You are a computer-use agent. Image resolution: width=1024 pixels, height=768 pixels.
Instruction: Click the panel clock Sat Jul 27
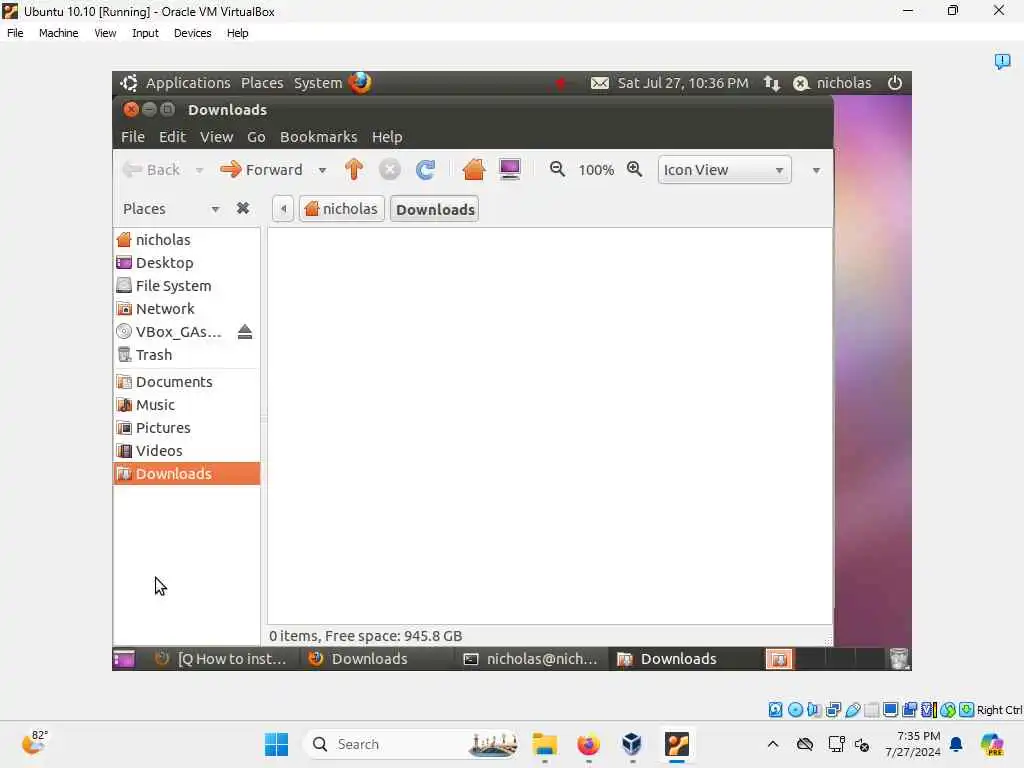point(683,83)
